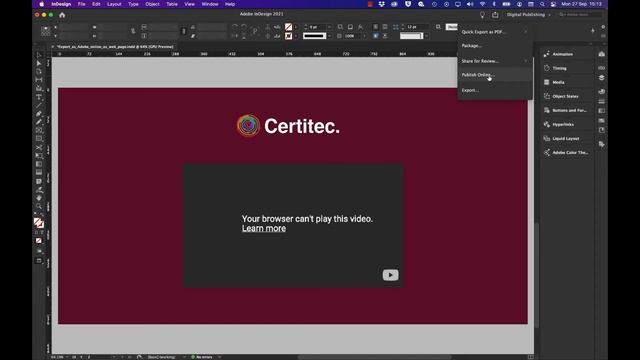Open the Share export icon

click(495, 15)
